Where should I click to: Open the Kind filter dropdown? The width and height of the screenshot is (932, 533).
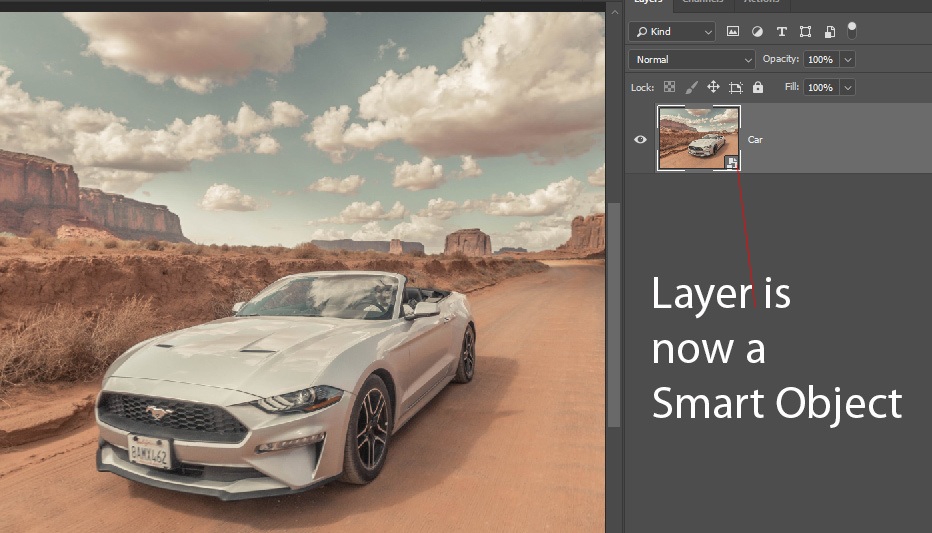point(672,32)
